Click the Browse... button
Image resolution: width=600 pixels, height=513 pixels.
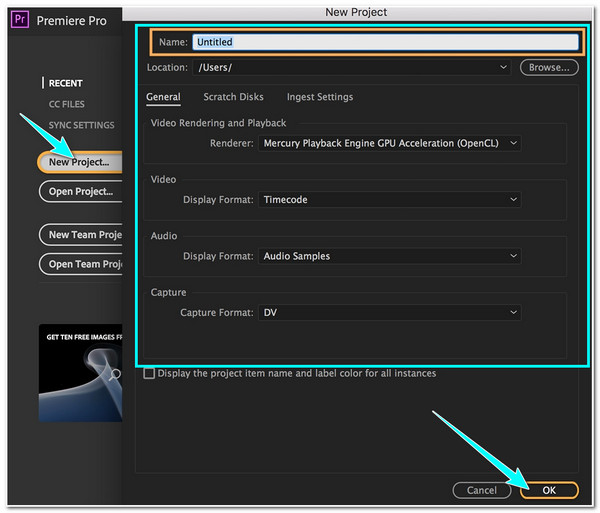[549, 68]
